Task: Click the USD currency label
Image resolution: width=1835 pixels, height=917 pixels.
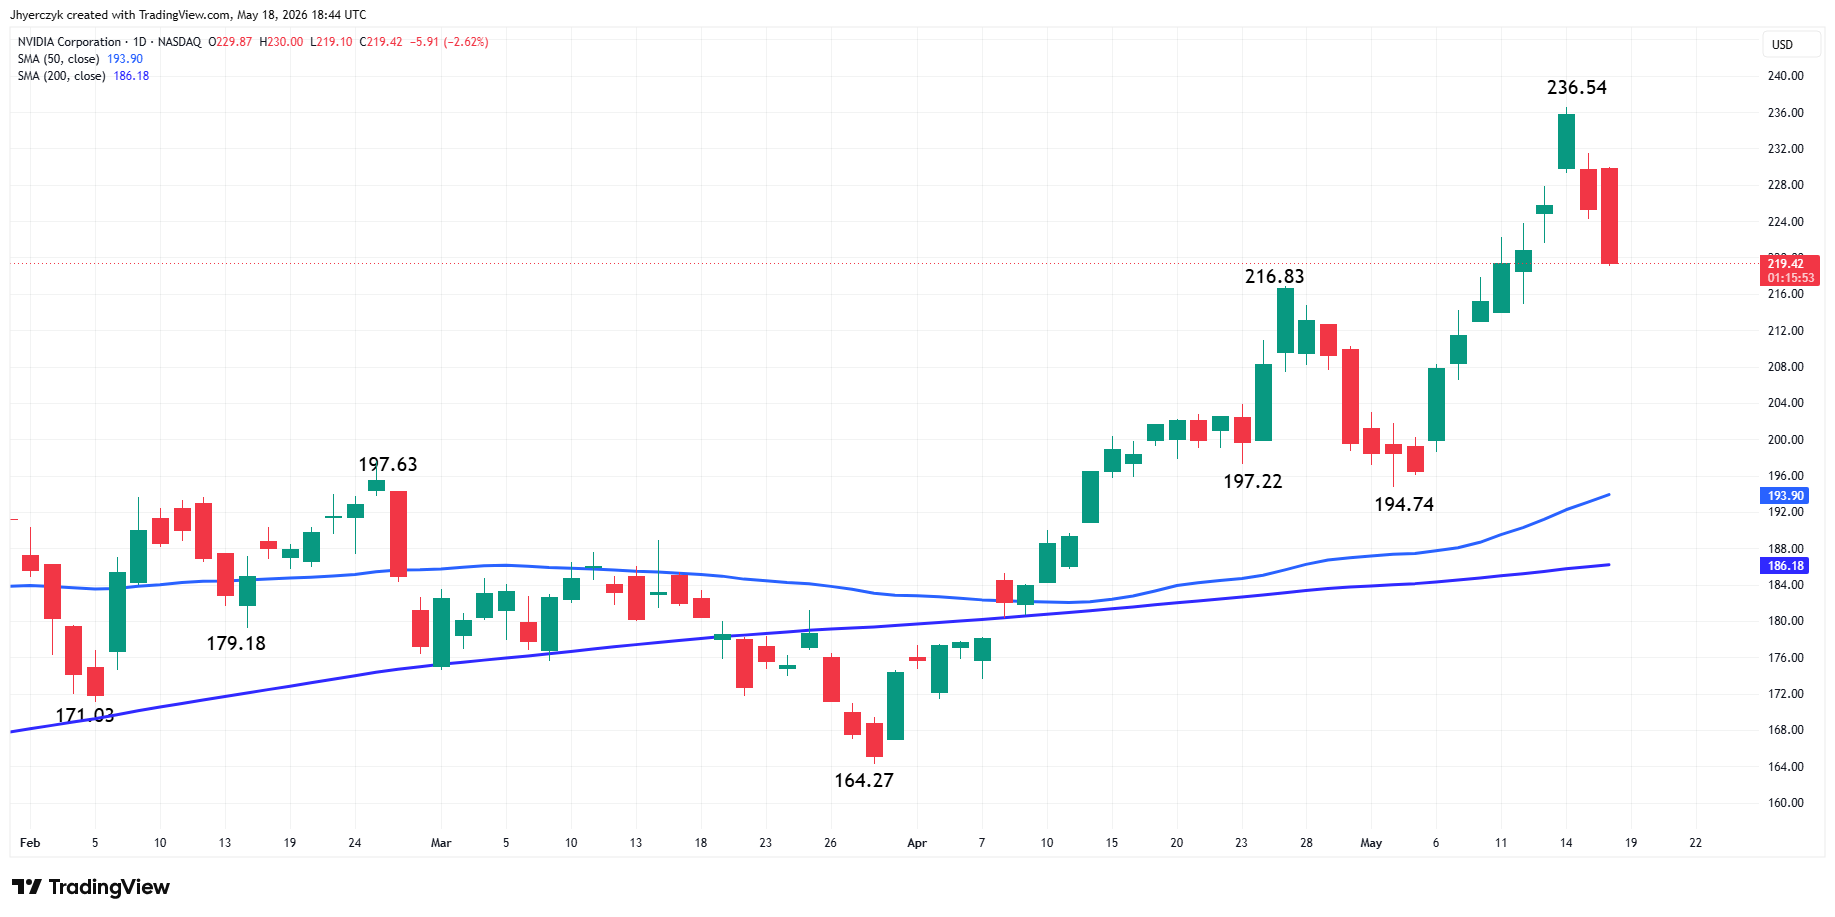Action: coord(1782,45)
